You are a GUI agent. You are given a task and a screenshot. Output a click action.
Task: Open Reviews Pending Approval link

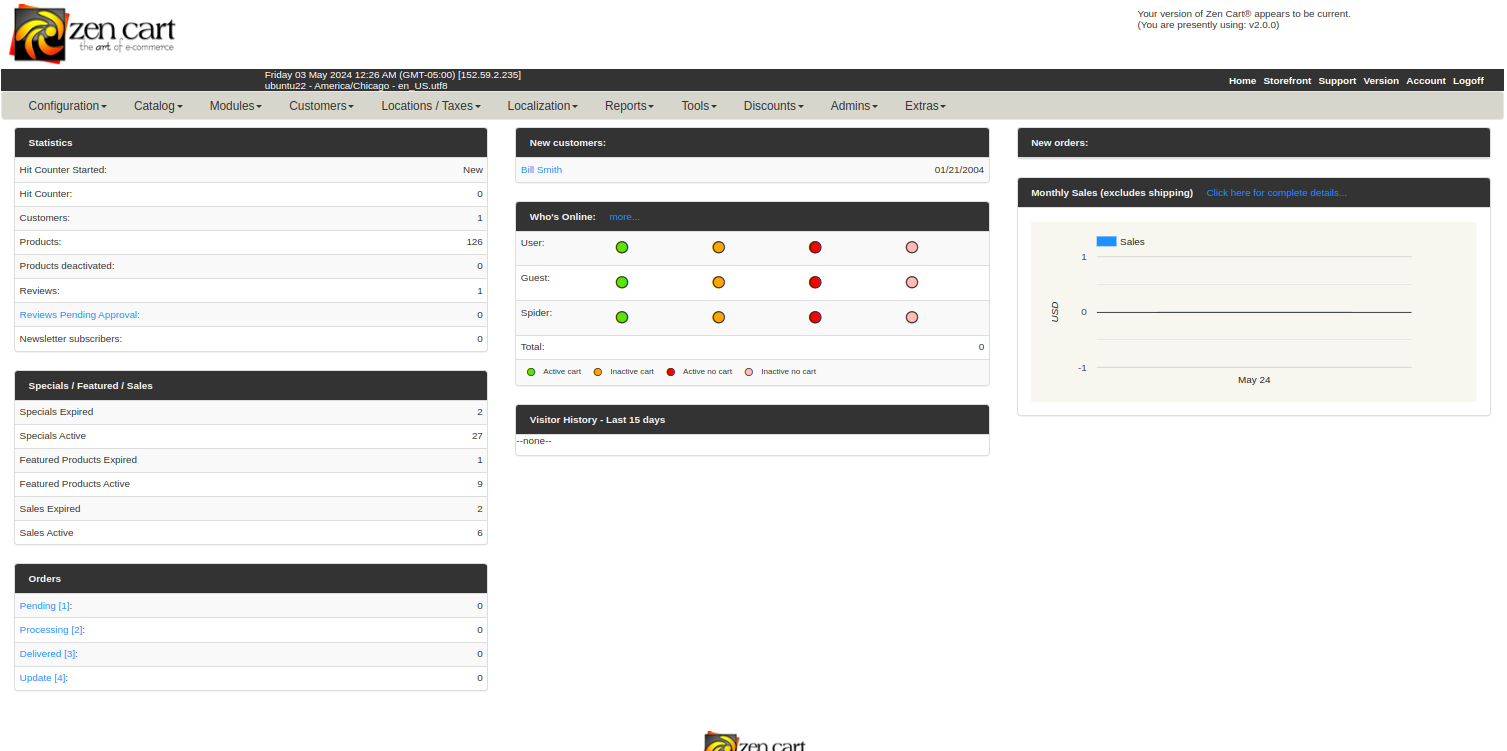point(79,315)
